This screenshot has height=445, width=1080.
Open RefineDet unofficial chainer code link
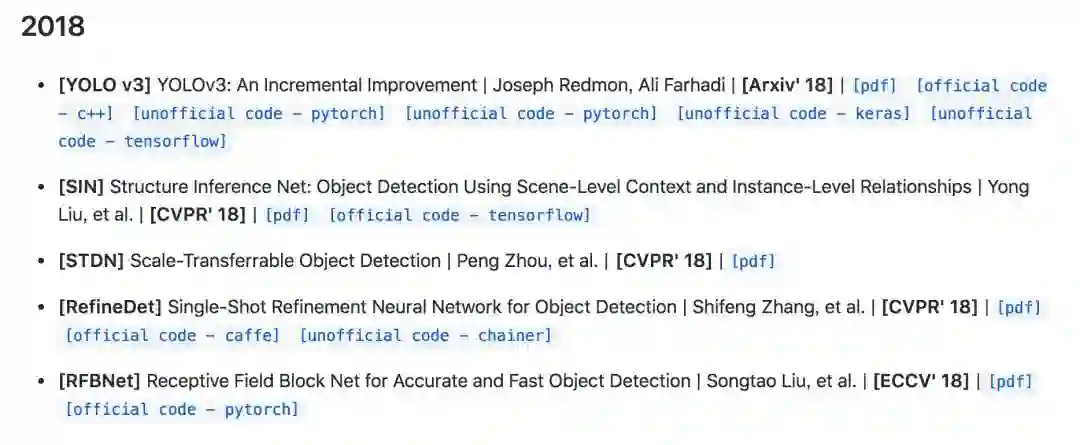click(425, 336)
